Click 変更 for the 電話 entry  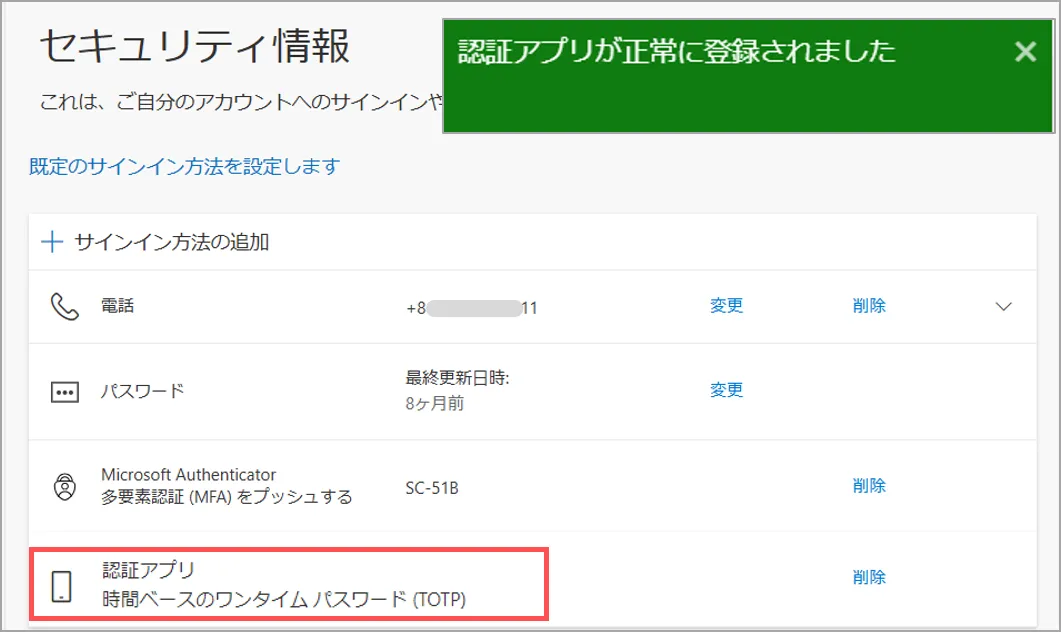pos(726,306)
